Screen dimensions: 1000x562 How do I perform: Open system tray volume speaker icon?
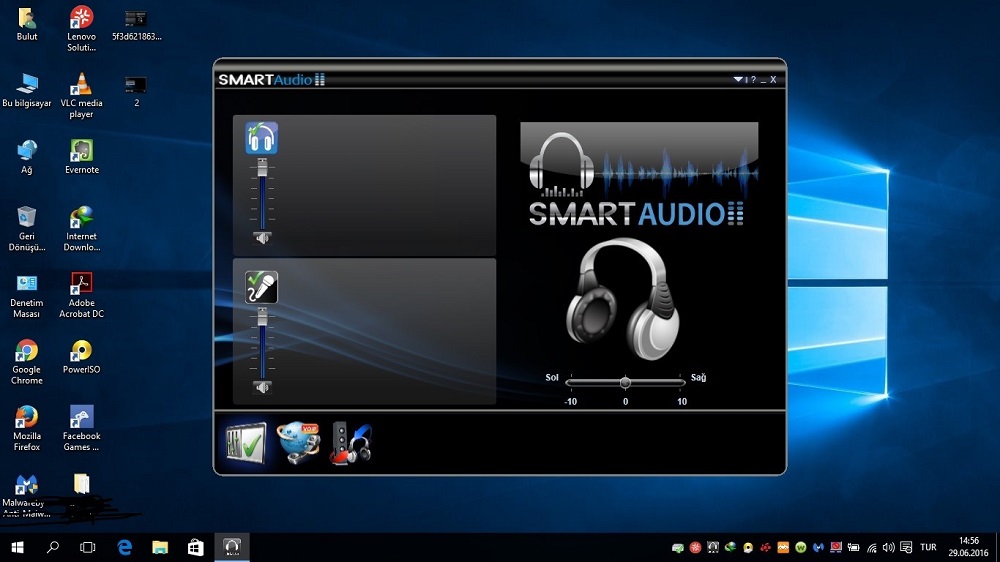(x=888, y=547)
